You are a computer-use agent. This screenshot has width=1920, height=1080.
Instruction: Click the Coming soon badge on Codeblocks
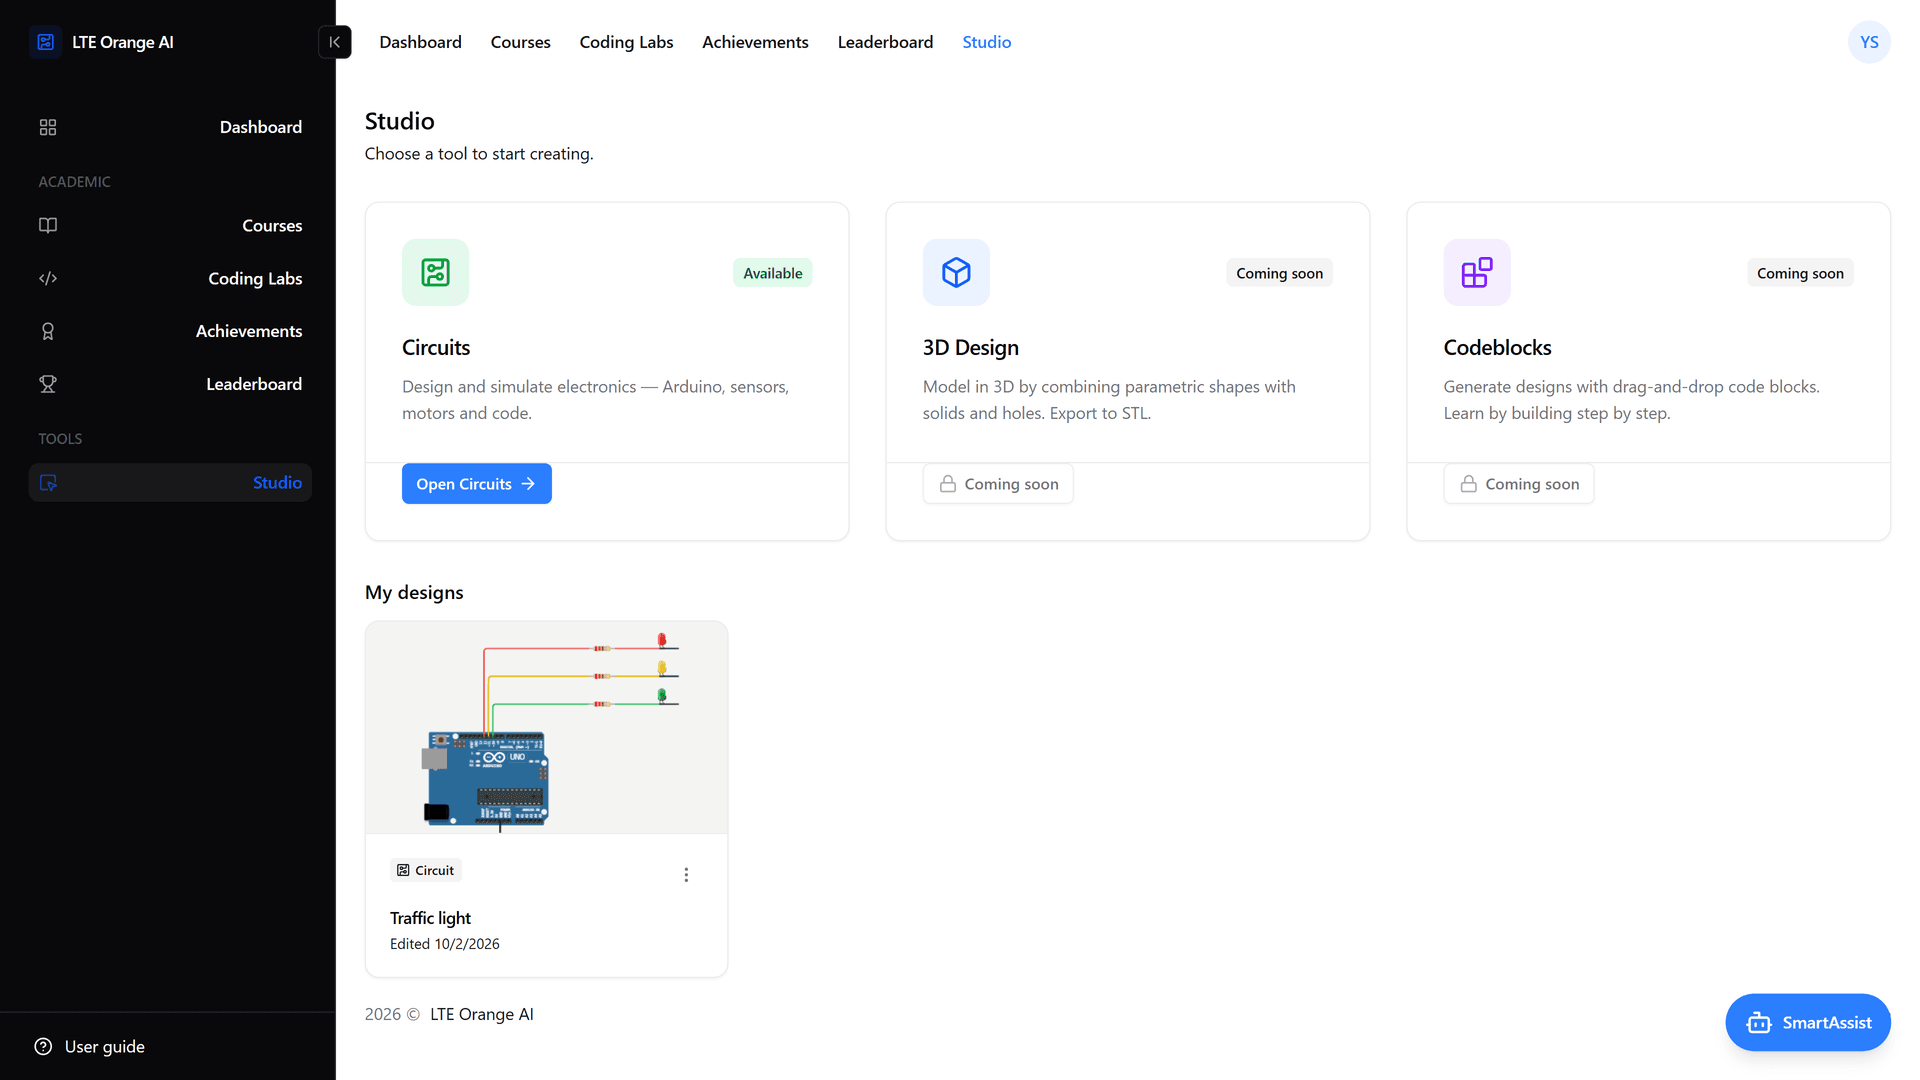pos(1800,273)
